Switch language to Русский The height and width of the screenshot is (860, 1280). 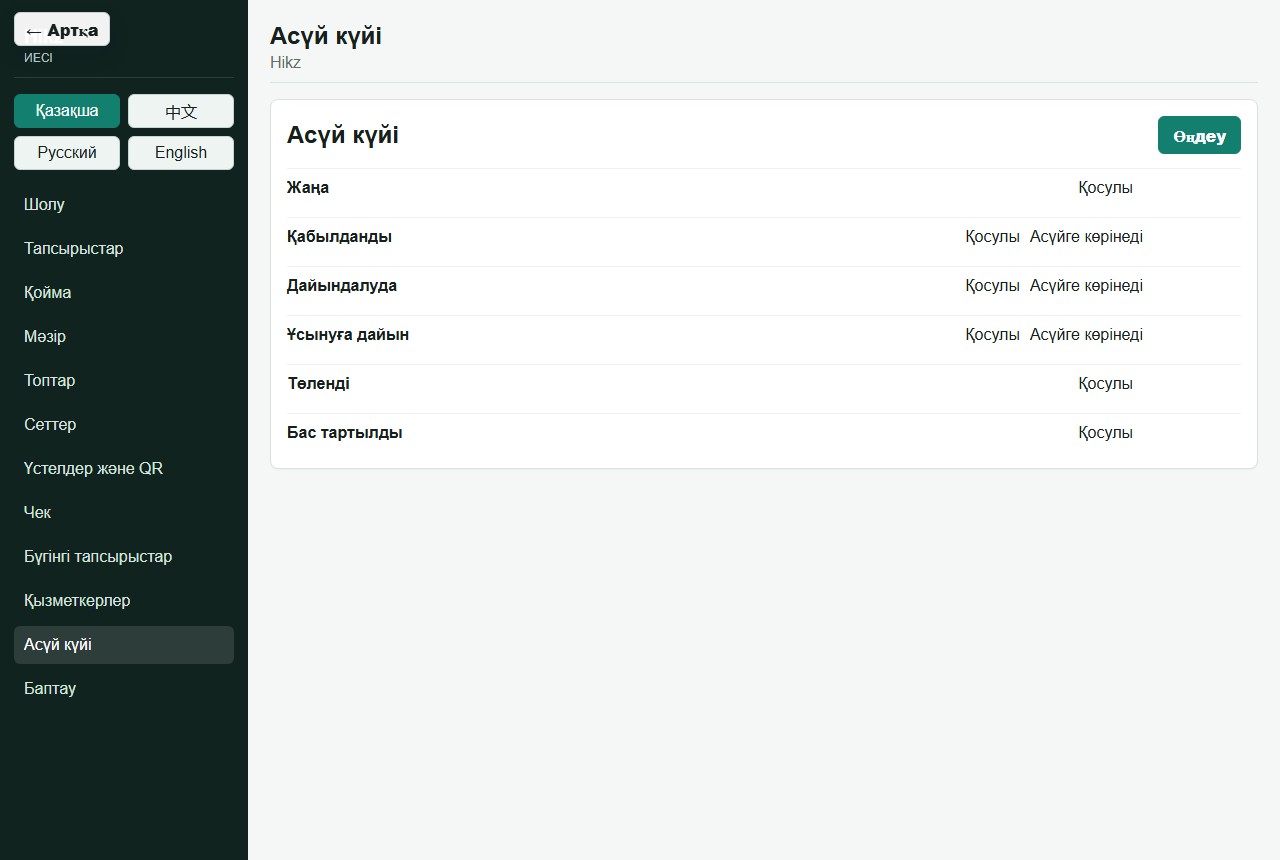pos(67,153)
